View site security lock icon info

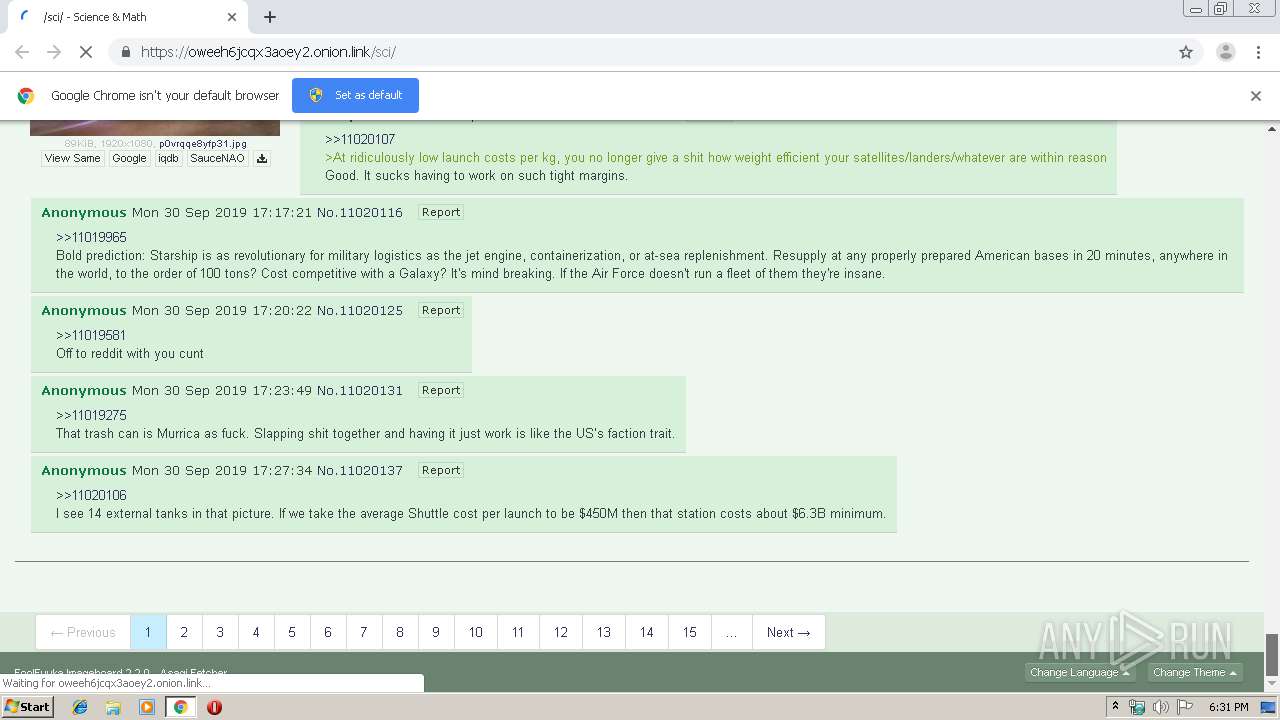click(125, 52)
